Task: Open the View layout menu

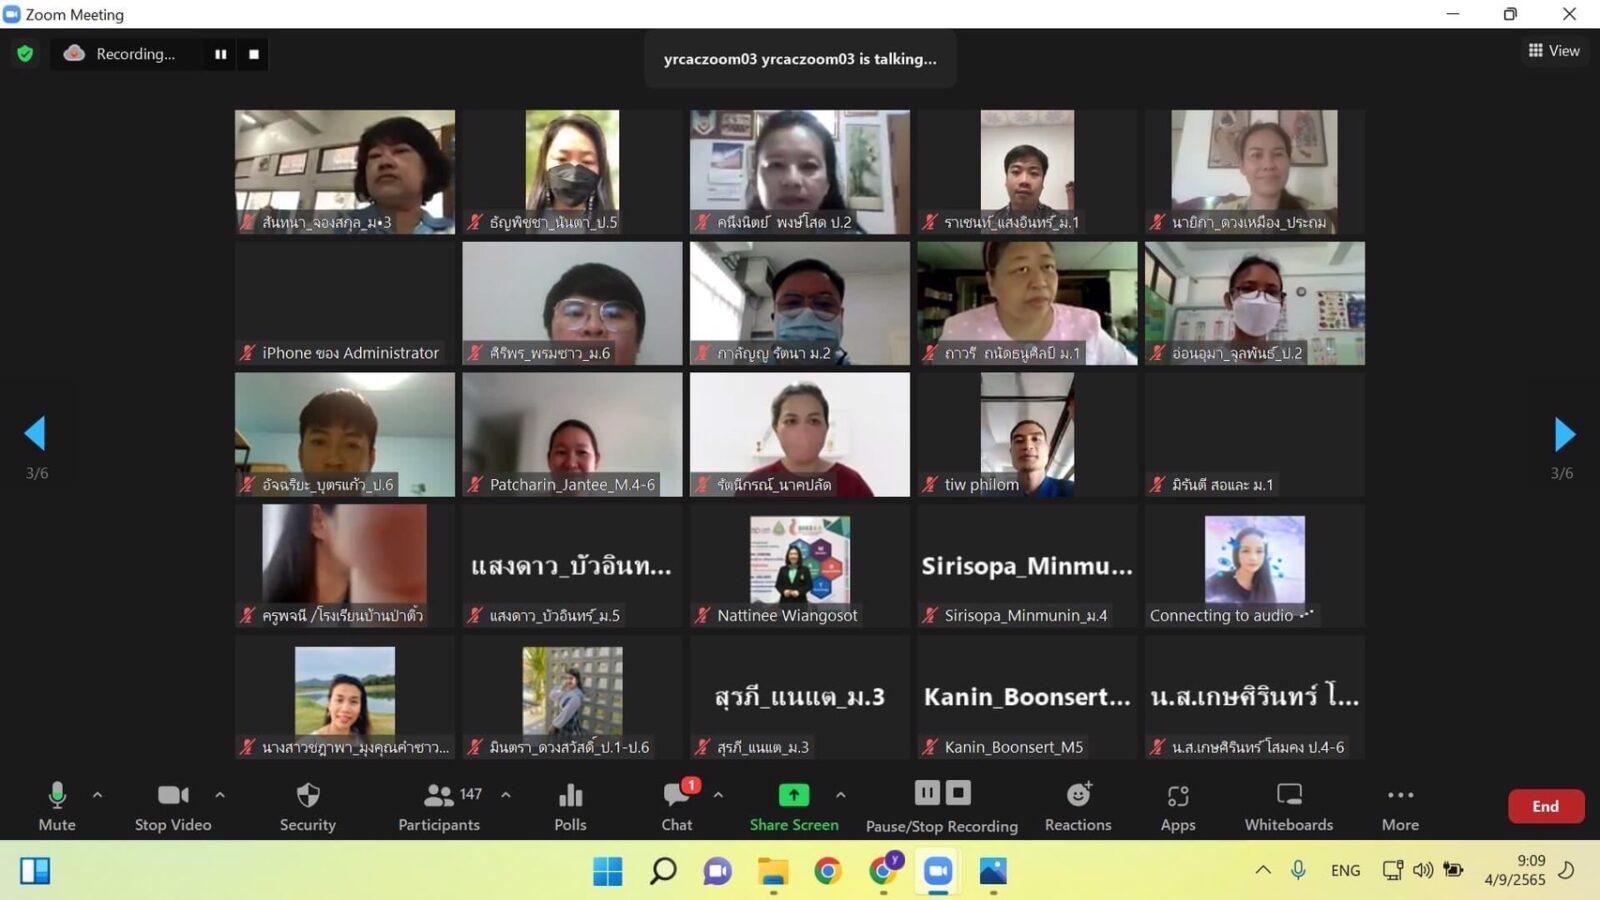Action: (1554, 51)
